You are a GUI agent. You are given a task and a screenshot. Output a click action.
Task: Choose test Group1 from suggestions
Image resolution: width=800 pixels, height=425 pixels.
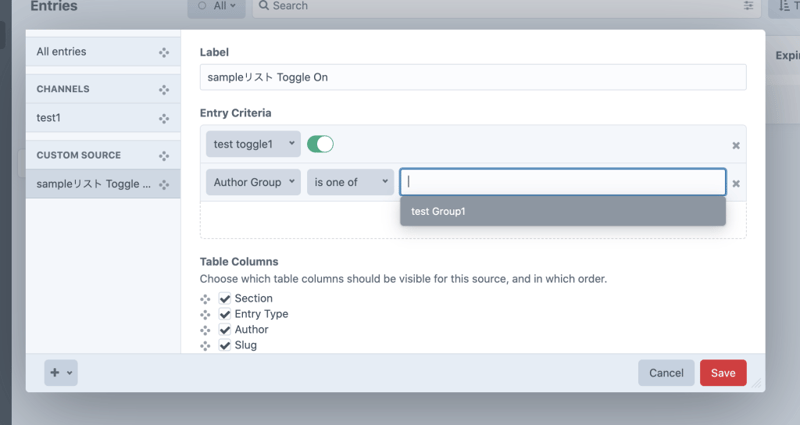[x=562, y=211]
